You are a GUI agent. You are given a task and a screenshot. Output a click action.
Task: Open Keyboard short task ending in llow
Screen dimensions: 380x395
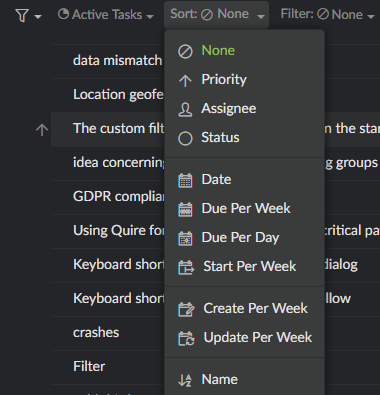pyautogui.click(x=119, y=299)
